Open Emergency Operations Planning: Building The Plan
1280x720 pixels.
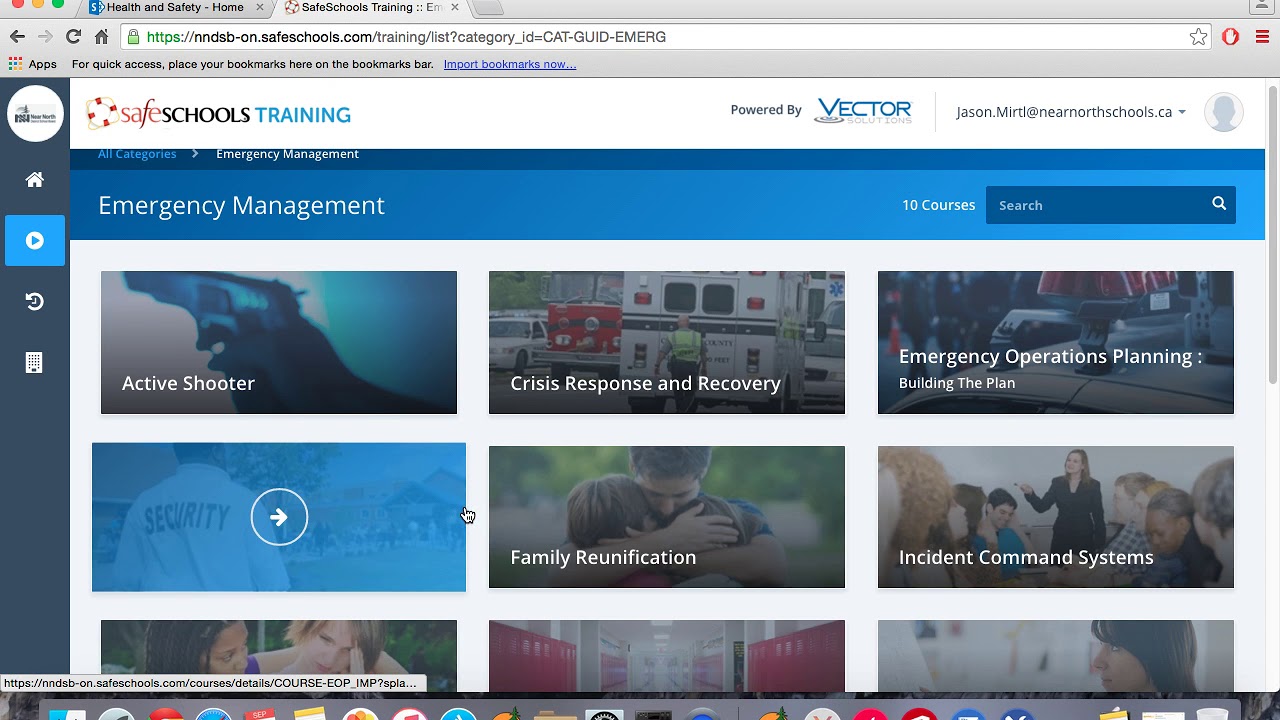pos(1056,342)
